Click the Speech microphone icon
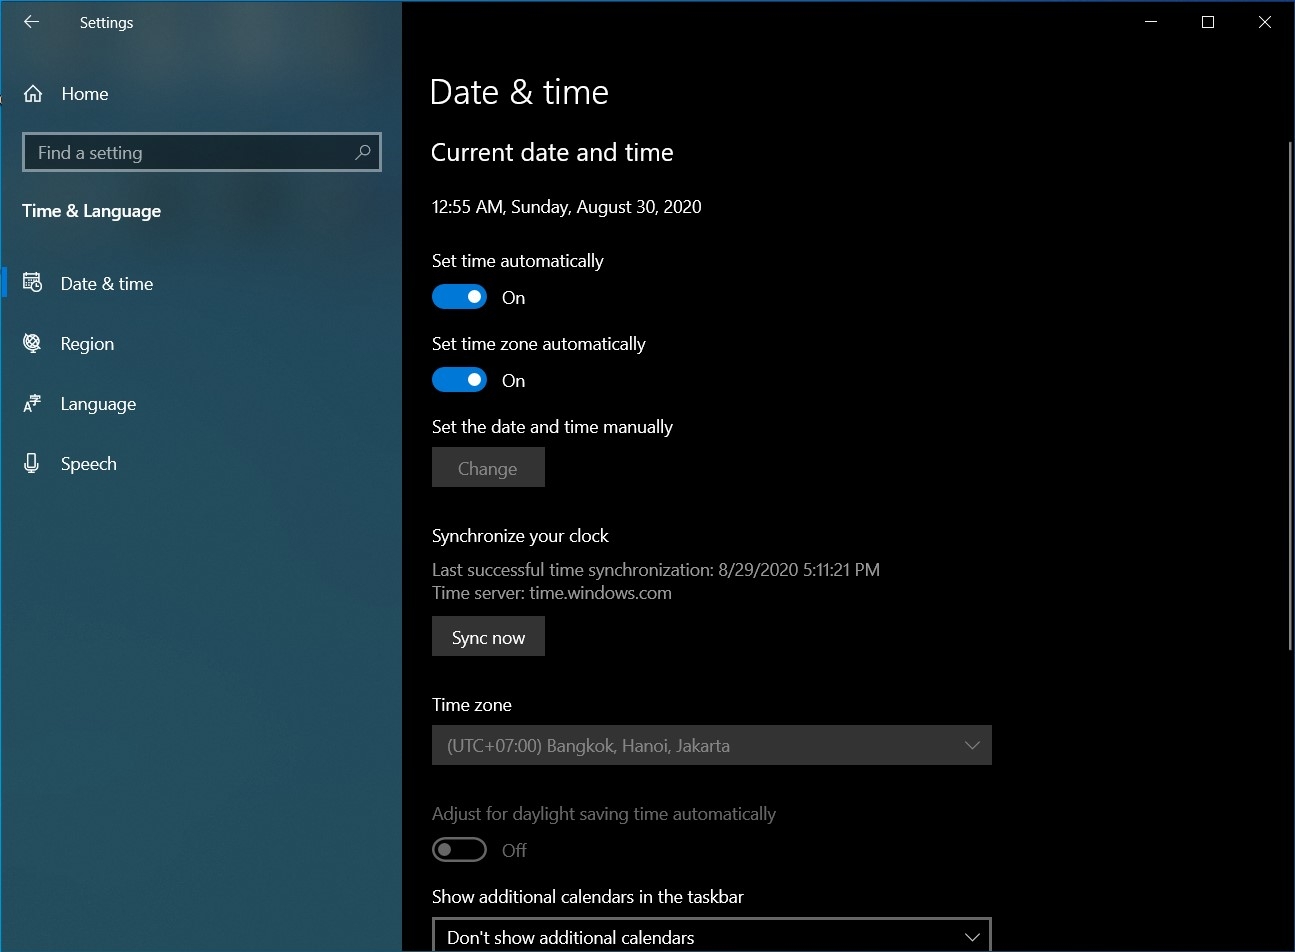Screen dimensions: 1295x952 pyautogui.click(x=32, y=463)
